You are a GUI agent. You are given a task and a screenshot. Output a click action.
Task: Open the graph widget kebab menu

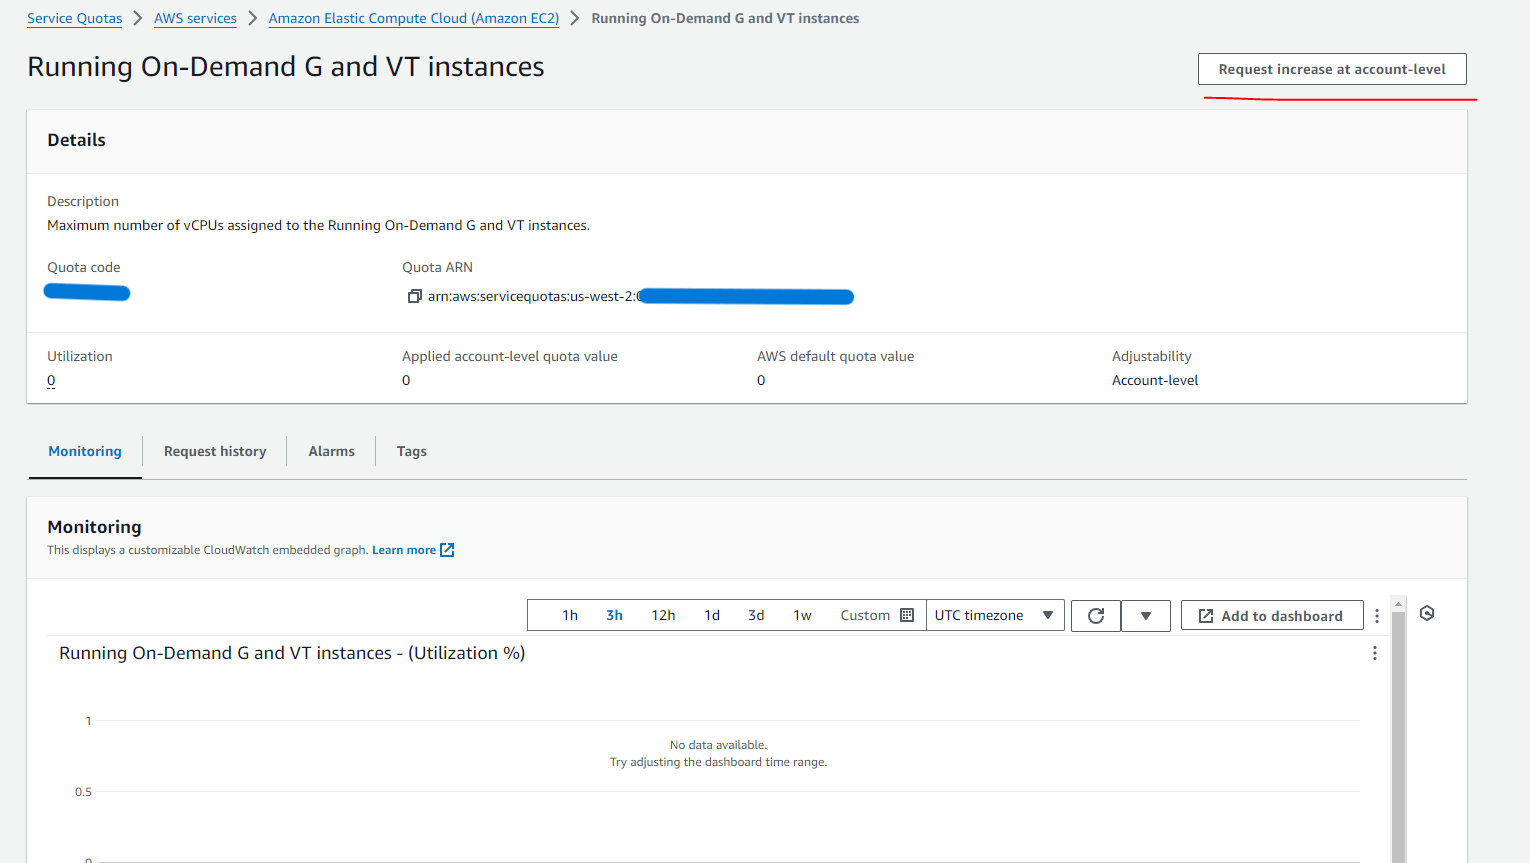(x=1375, y=652)
